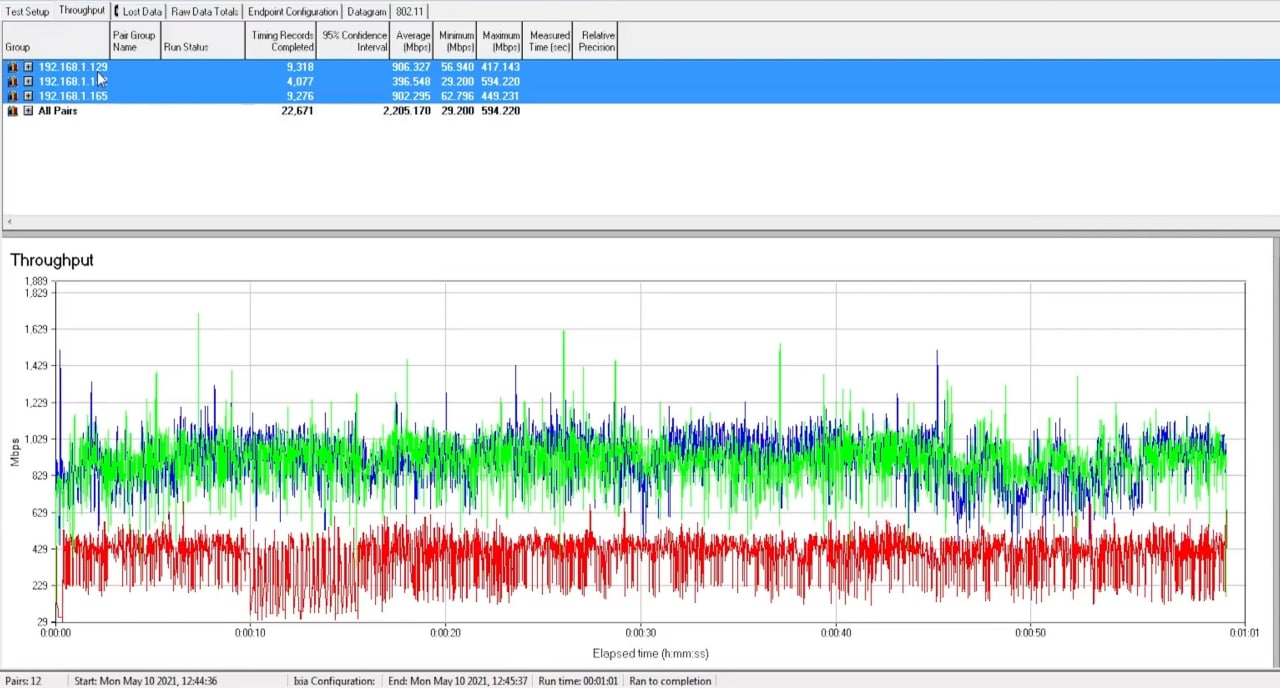Open the Raw Data Totals tab
This screenshot has height=688, width=1280.
[x=204, y=12]
